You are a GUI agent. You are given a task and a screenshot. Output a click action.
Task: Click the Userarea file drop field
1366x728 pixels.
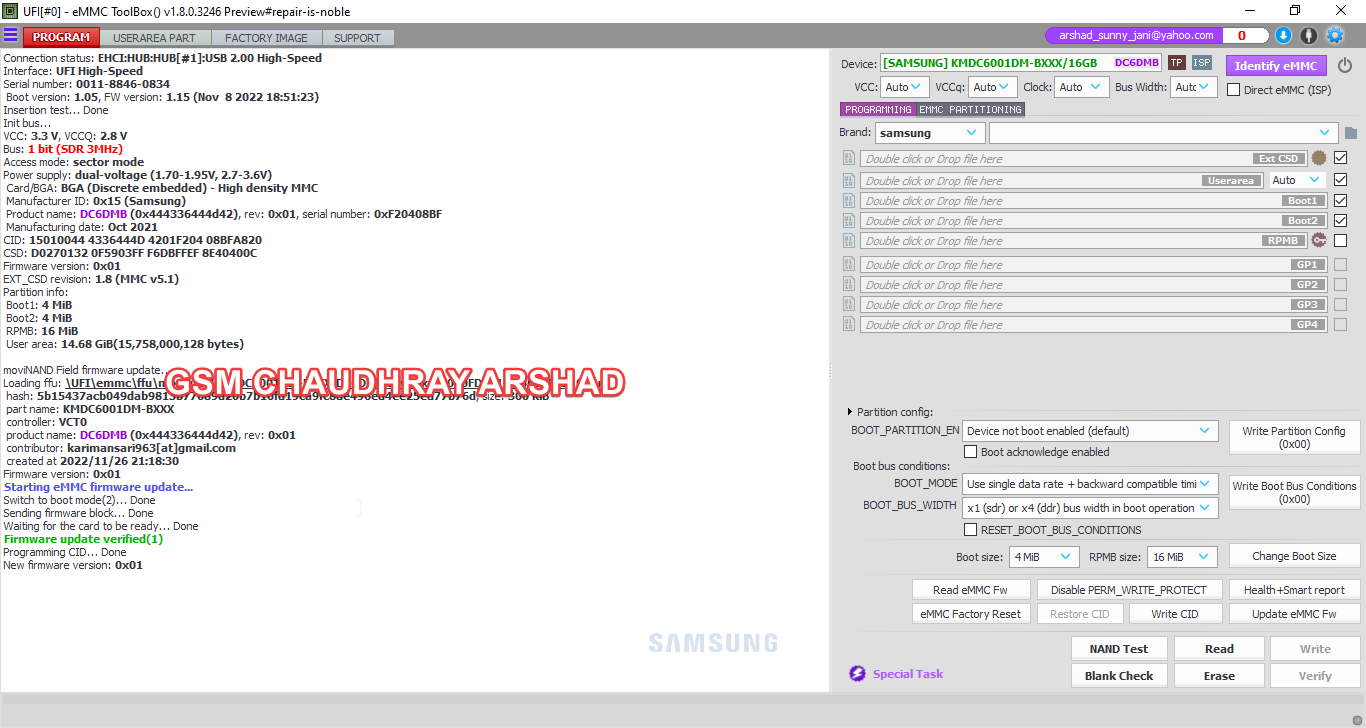[x=1061, y=180]
